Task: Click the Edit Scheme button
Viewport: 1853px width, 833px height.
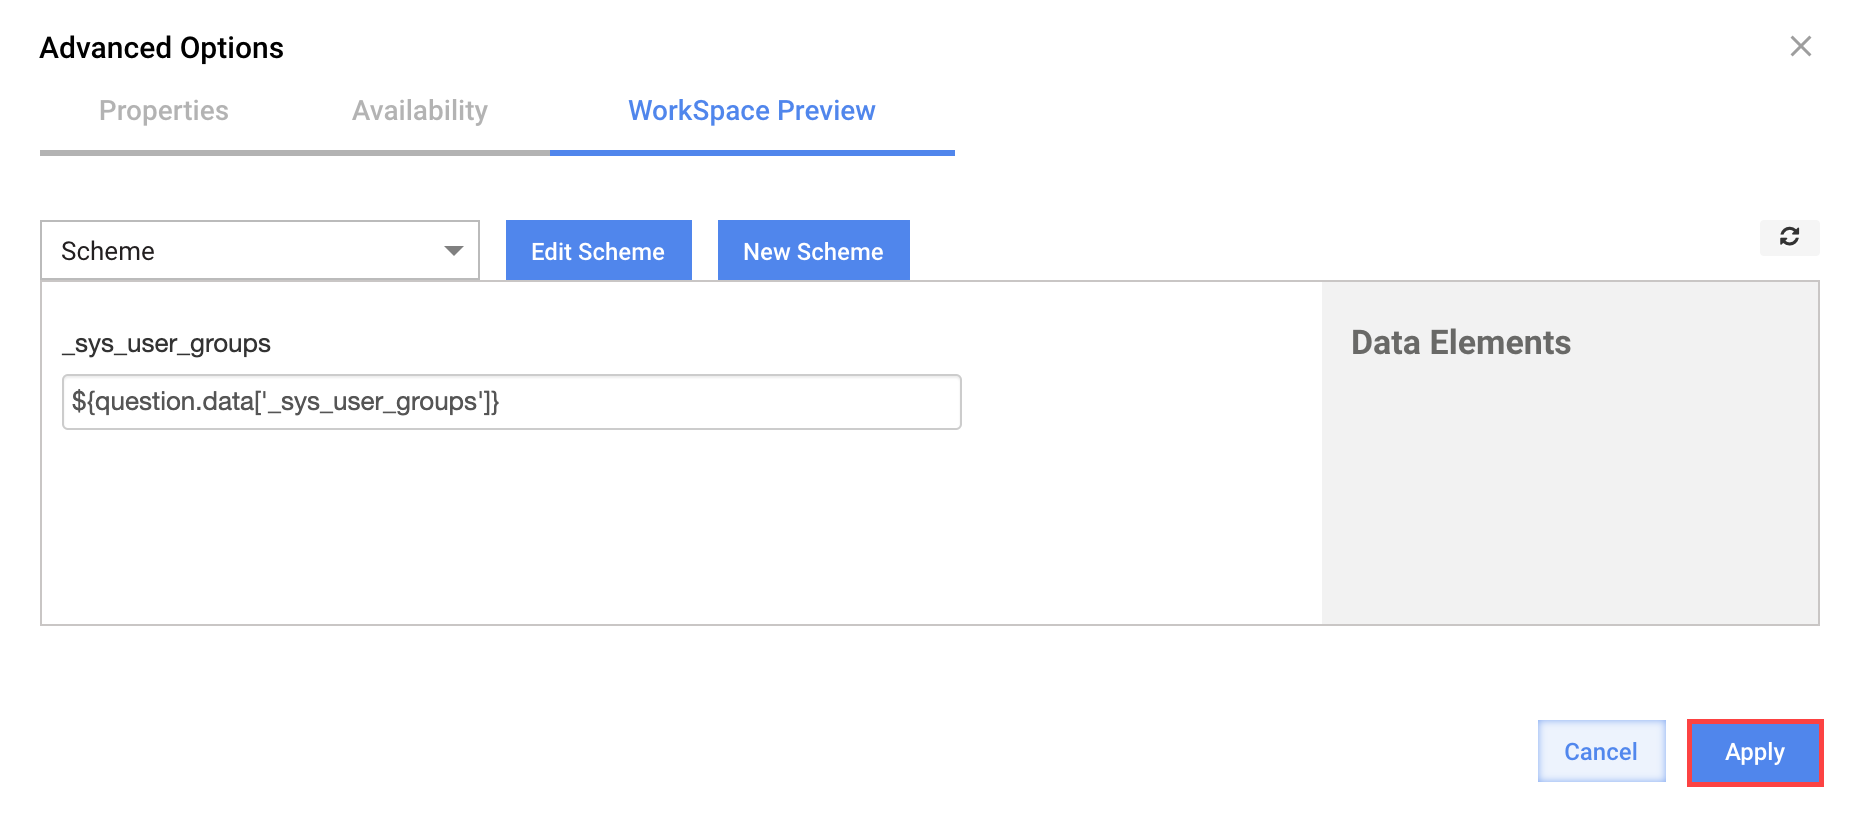Action: coord(598,250)
